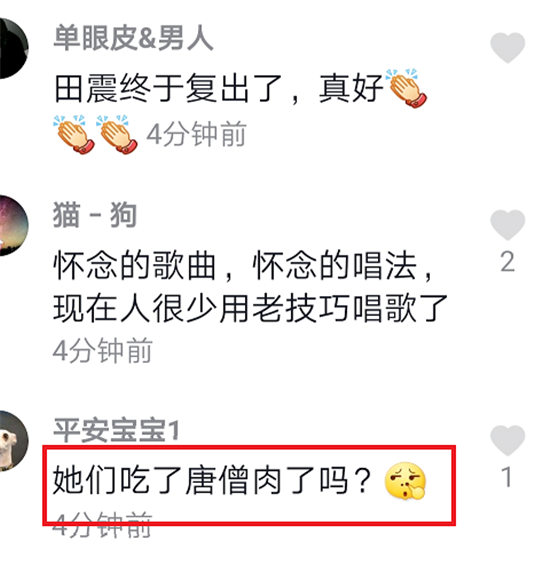The image size is (550, 564).
Task: Open 平安宝宝1's profile picture
Action: pyautogui.click(x=13, y=441)
